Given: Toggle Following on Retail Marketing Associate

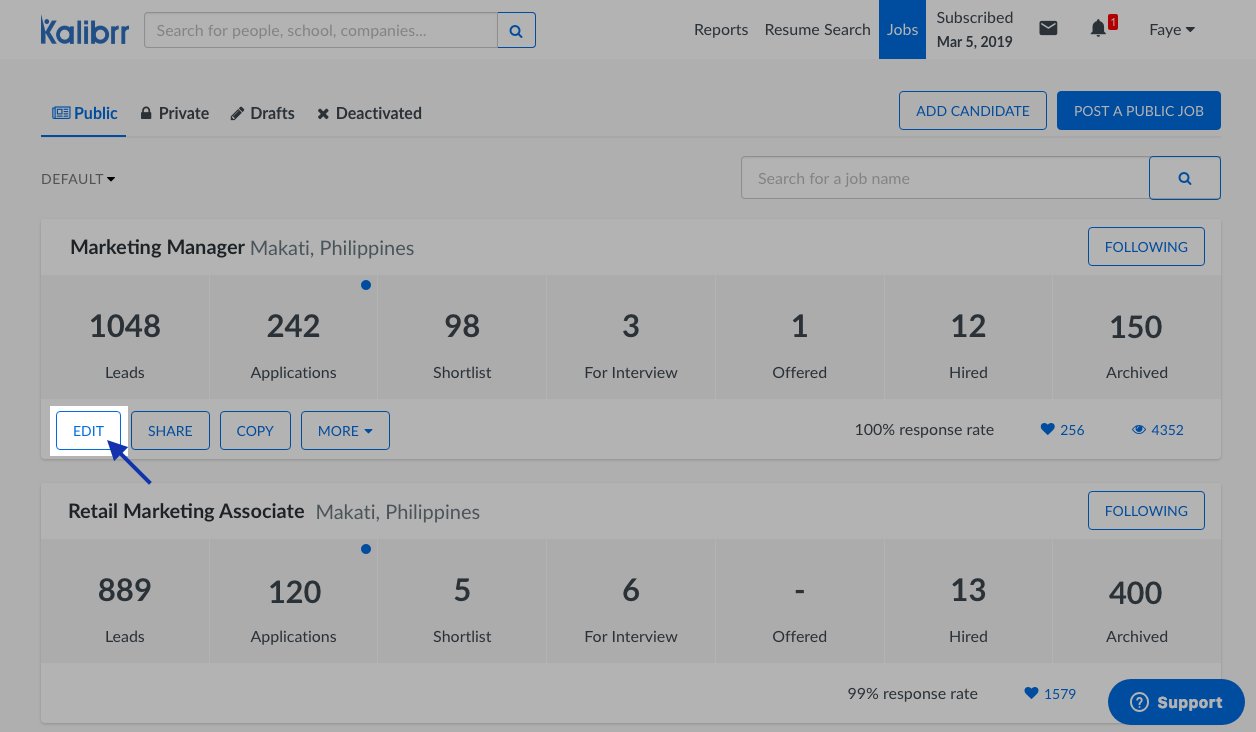Looking at the screenshot, I should (1145, 511).
